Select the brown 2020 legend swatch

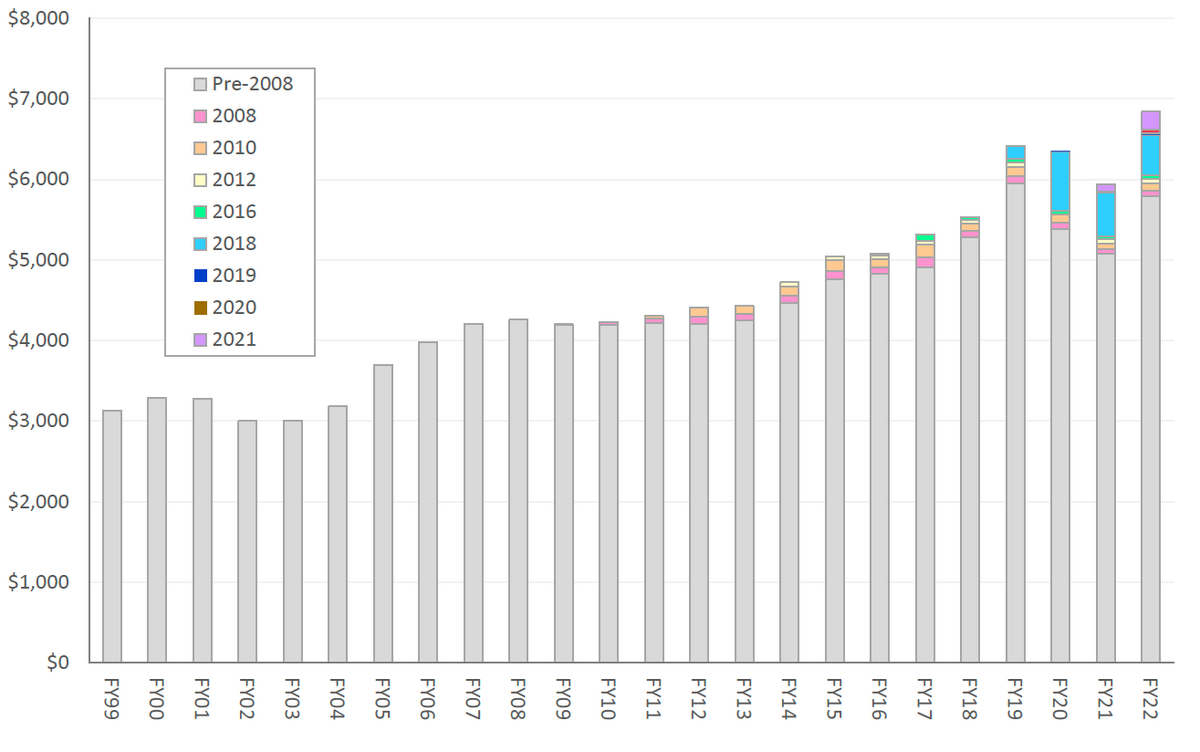coord(200,308)
